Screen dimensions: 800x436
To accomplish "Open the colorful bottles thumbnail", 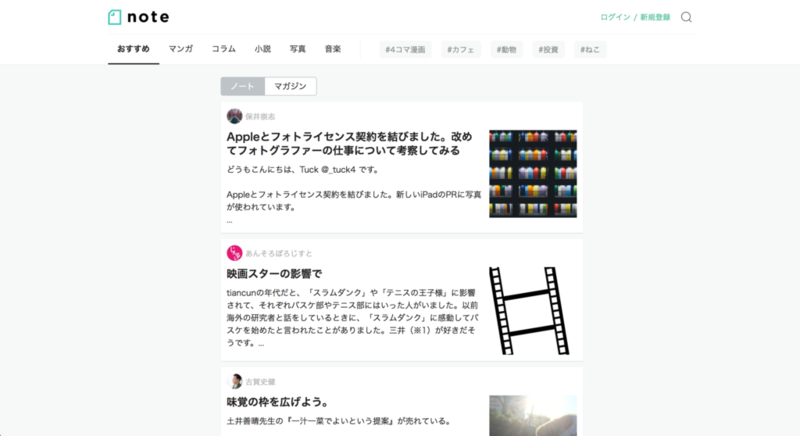I will (533, 174).
